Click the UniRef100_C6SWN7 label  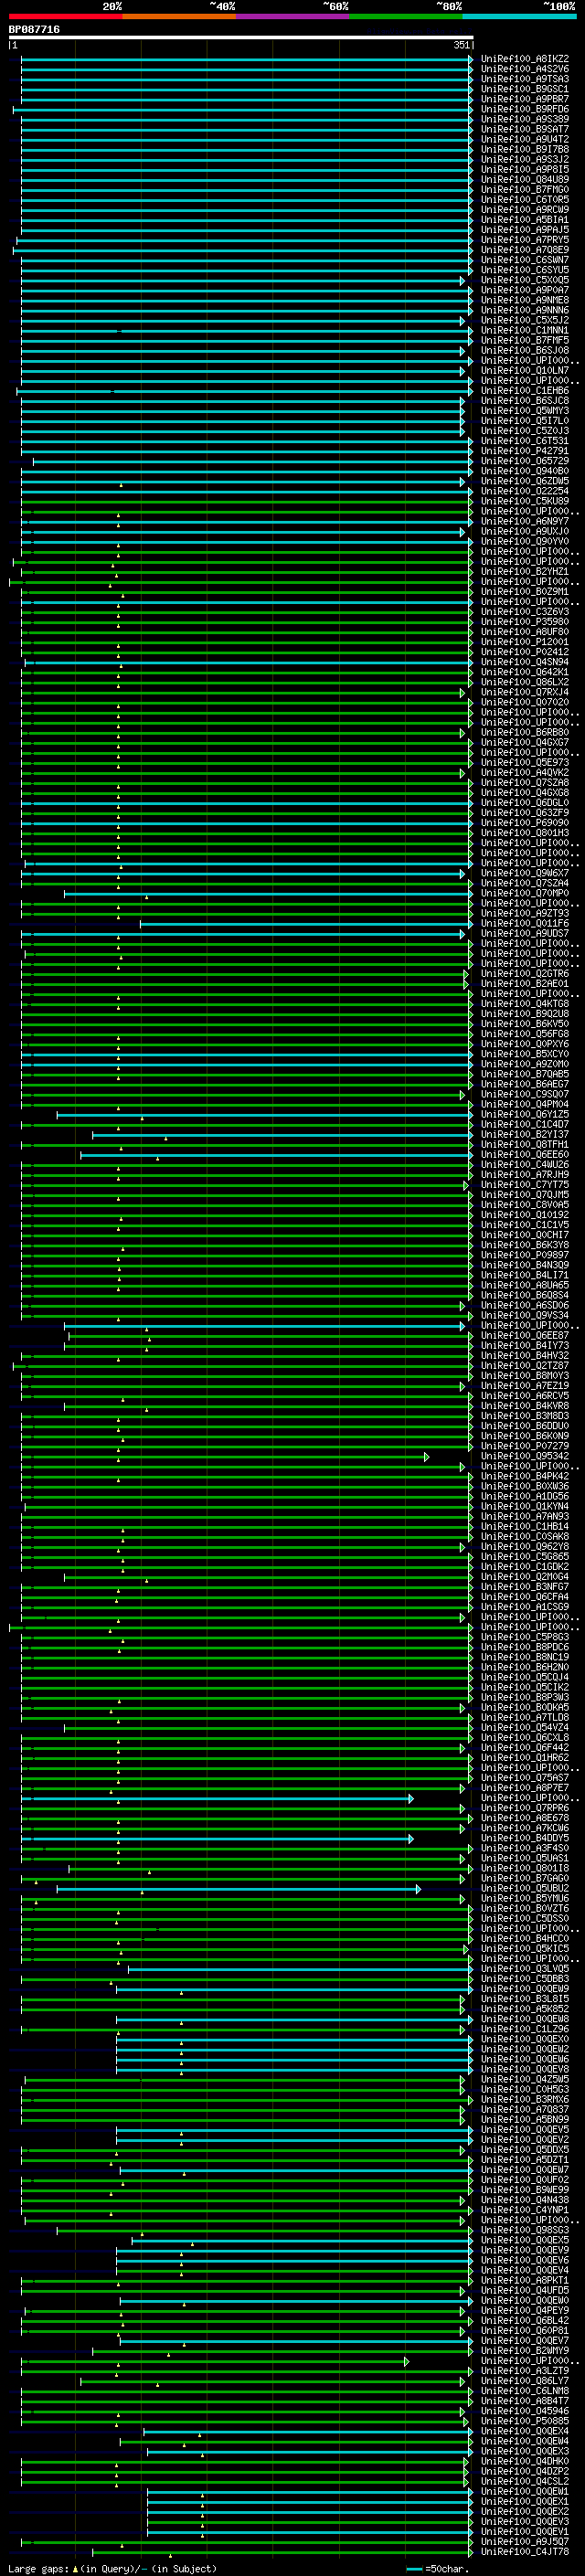[x=525, y=260]
